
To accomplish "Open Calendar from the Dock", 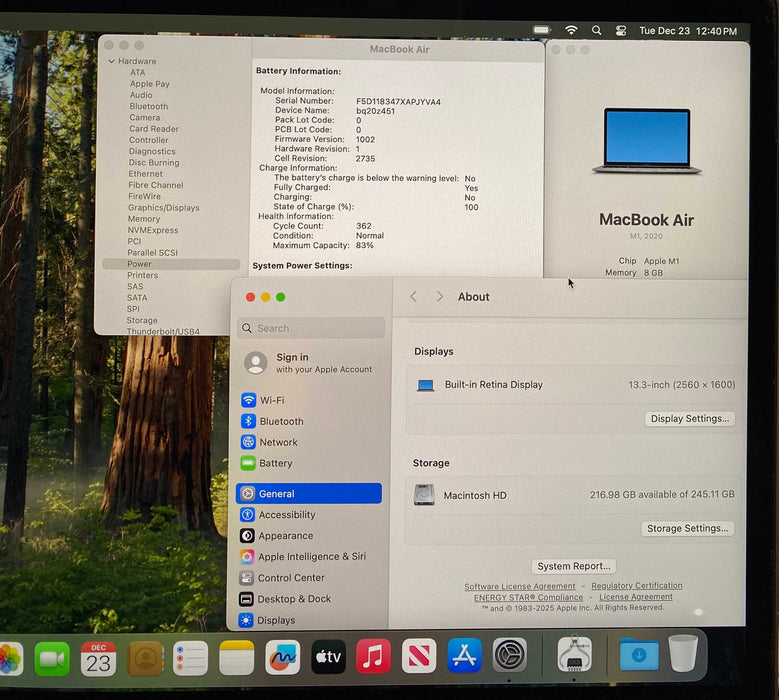I will coord(98,658).
